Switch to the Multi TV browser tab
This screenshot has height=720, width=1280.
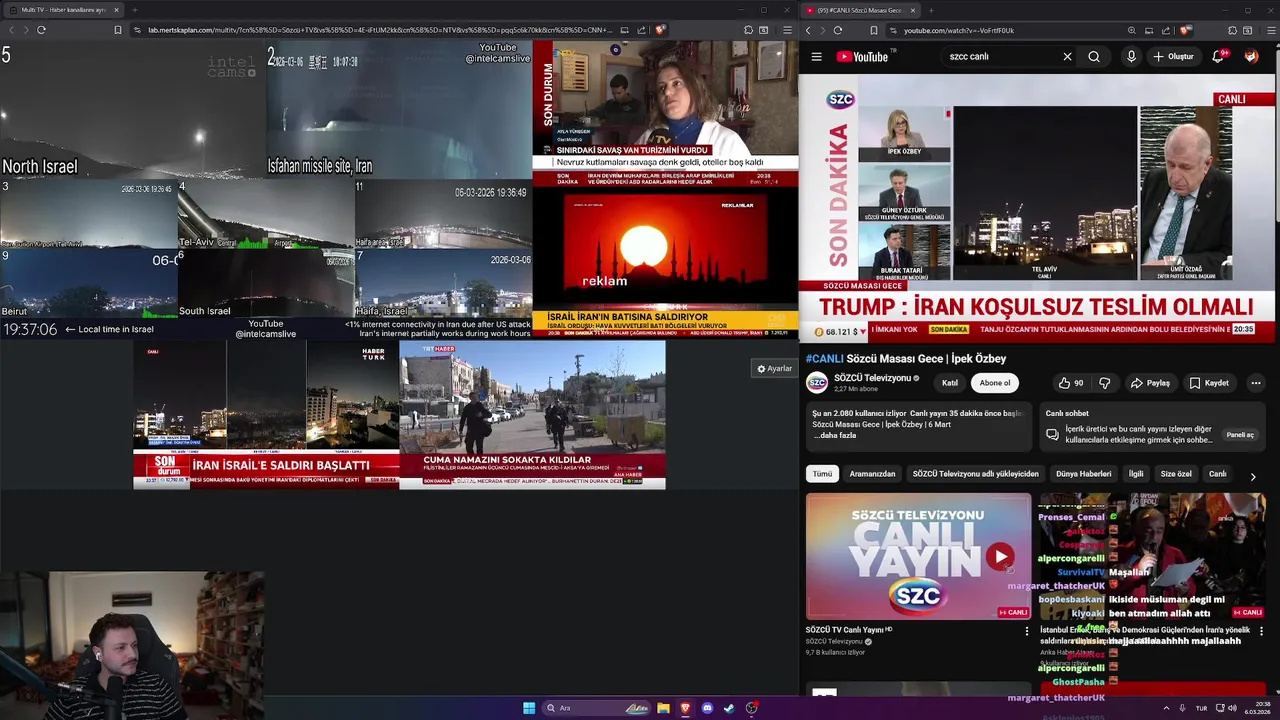(x=63, y=10)
